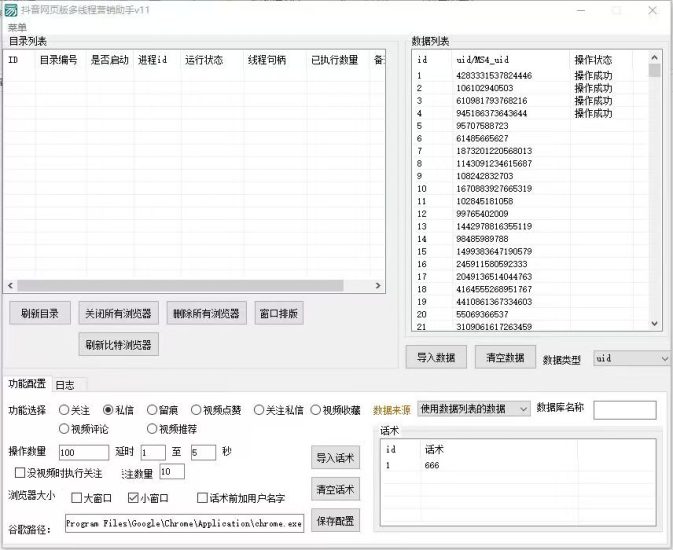Save settings with 保存配置 button
673x550 pixels.
click(335, 522)
